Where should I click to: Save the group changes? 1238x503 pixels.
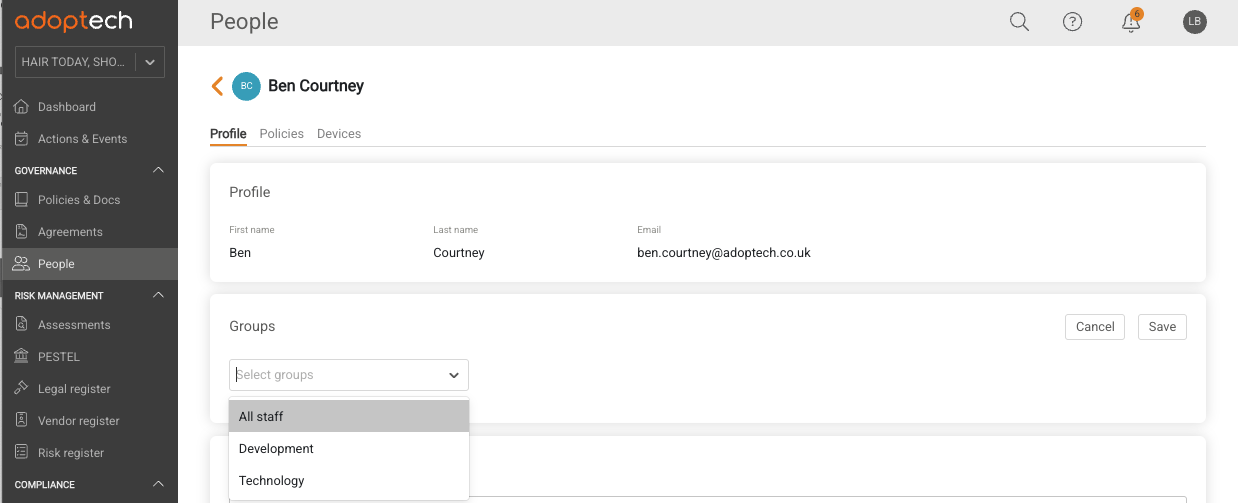pyautogui.click(x=1162, y=327)
